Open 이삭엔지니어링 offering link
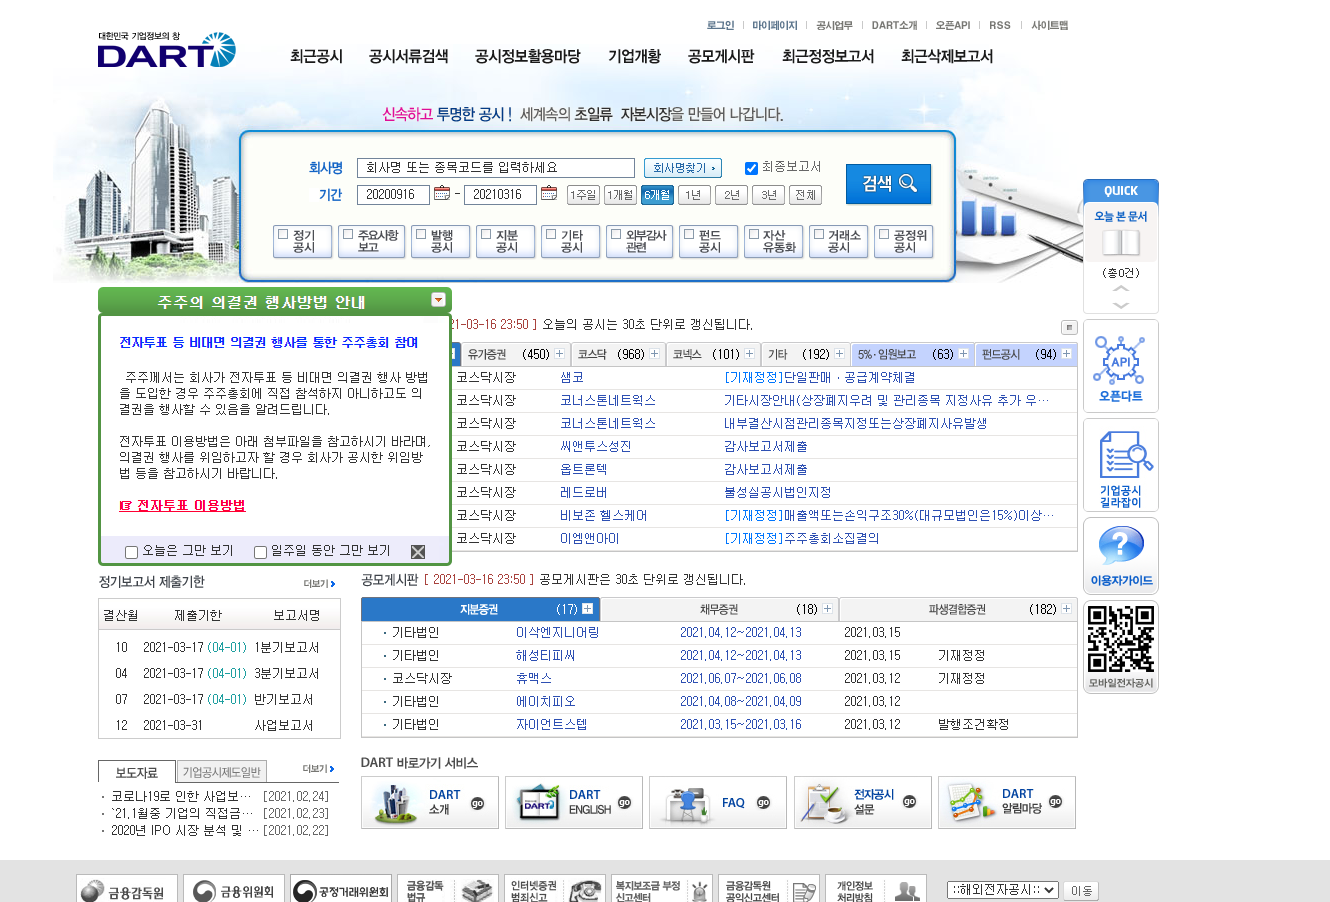Viewport: 1330px width, 902px height. (x=557, y=632)
